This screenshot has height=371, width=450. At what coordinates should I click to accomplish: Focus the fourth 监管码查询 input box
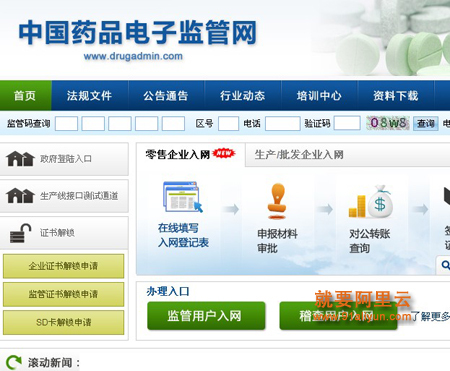pyautogui.click(x=146, y=123)
